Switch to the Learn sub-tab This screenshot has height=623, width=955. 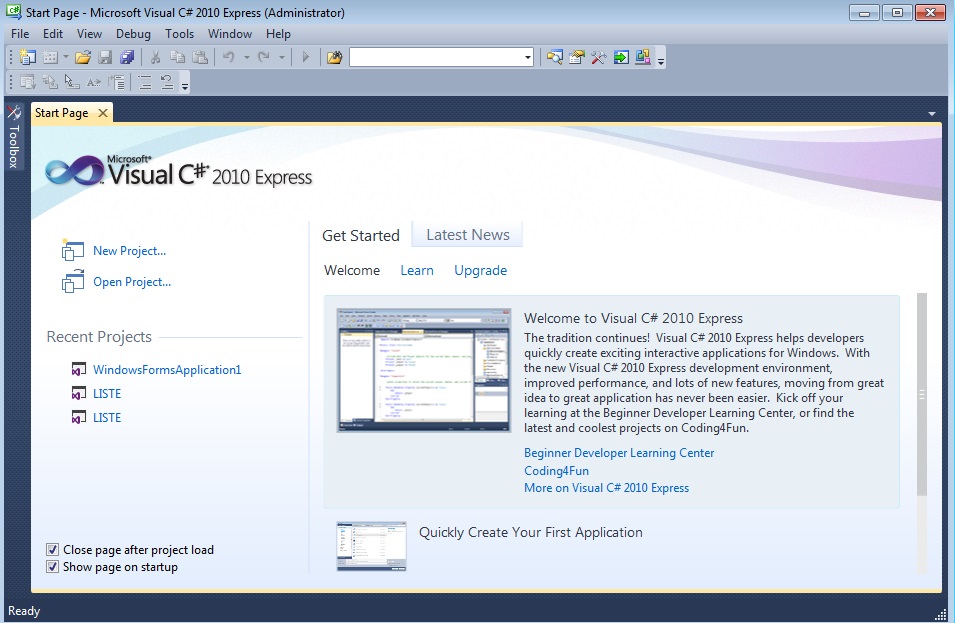(417, 270)
